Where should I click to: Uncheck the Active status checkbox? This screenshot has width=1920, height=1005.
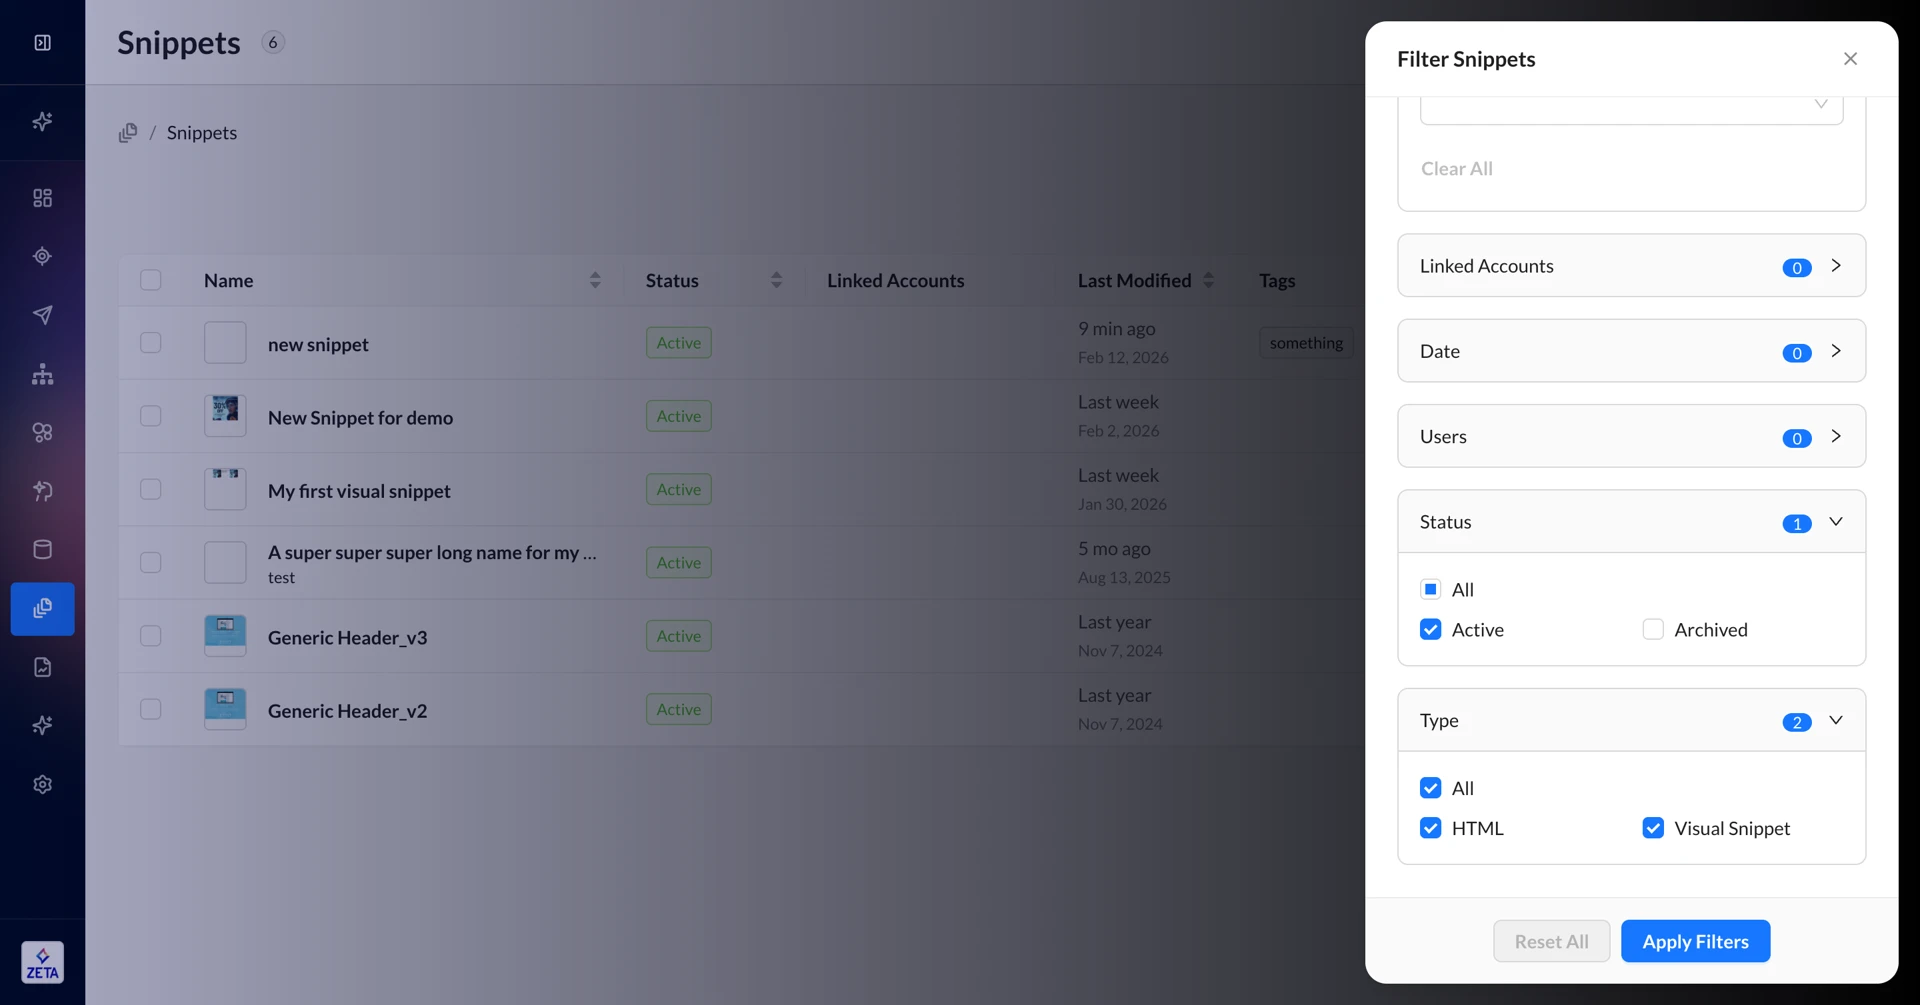(x=1430, y=629)
